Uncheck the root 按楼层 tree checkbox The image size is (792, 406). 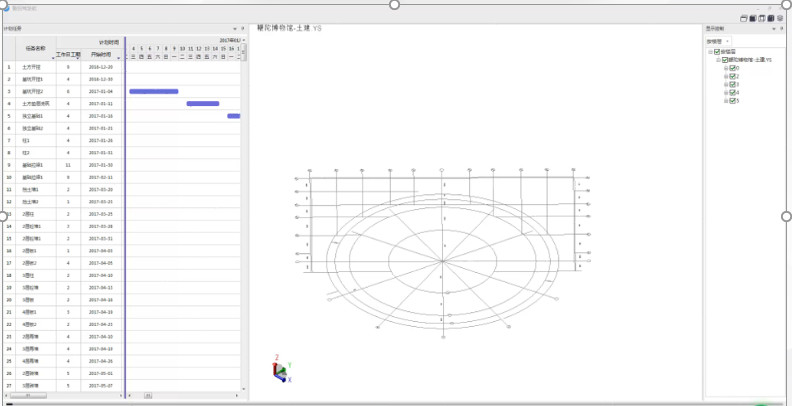point(718,53)
